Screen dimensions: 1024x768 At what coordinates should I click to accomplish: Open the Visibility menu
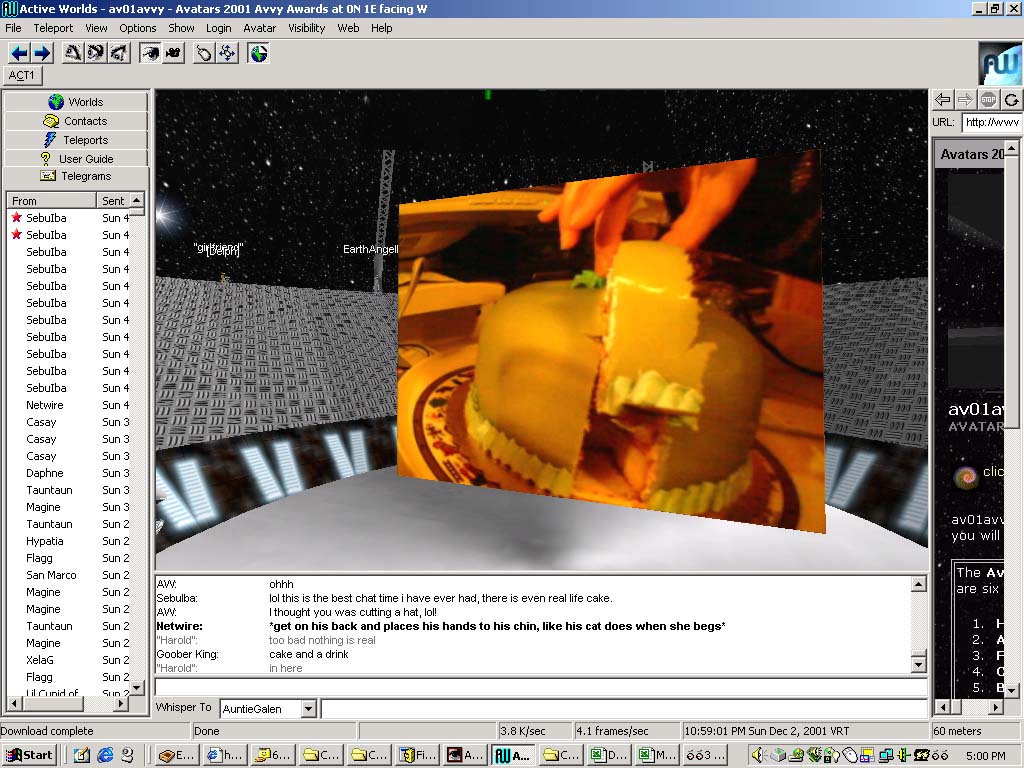click(307, 28)
